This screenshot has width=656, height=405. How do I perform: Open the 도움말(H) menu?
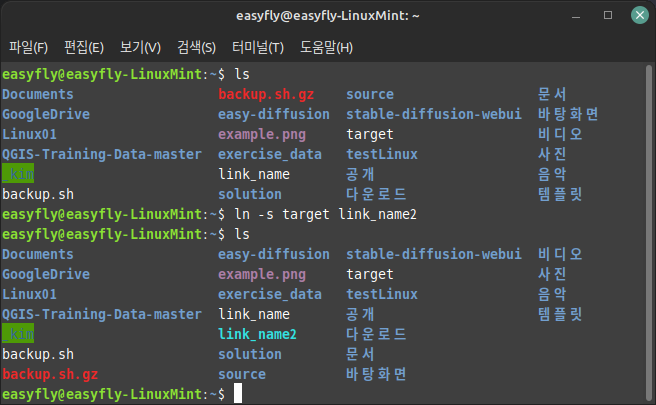326,47
